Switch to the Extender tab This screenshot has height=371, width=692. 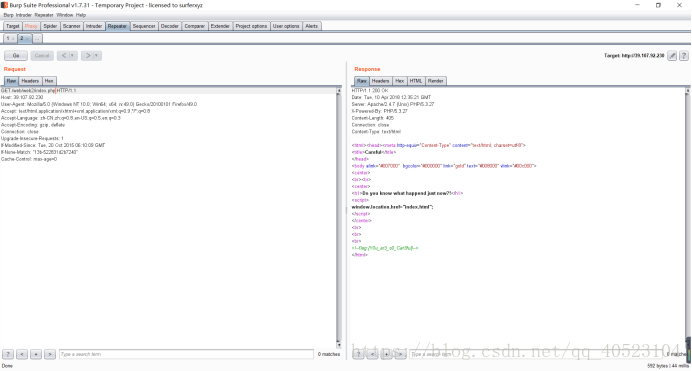(220, 26)
